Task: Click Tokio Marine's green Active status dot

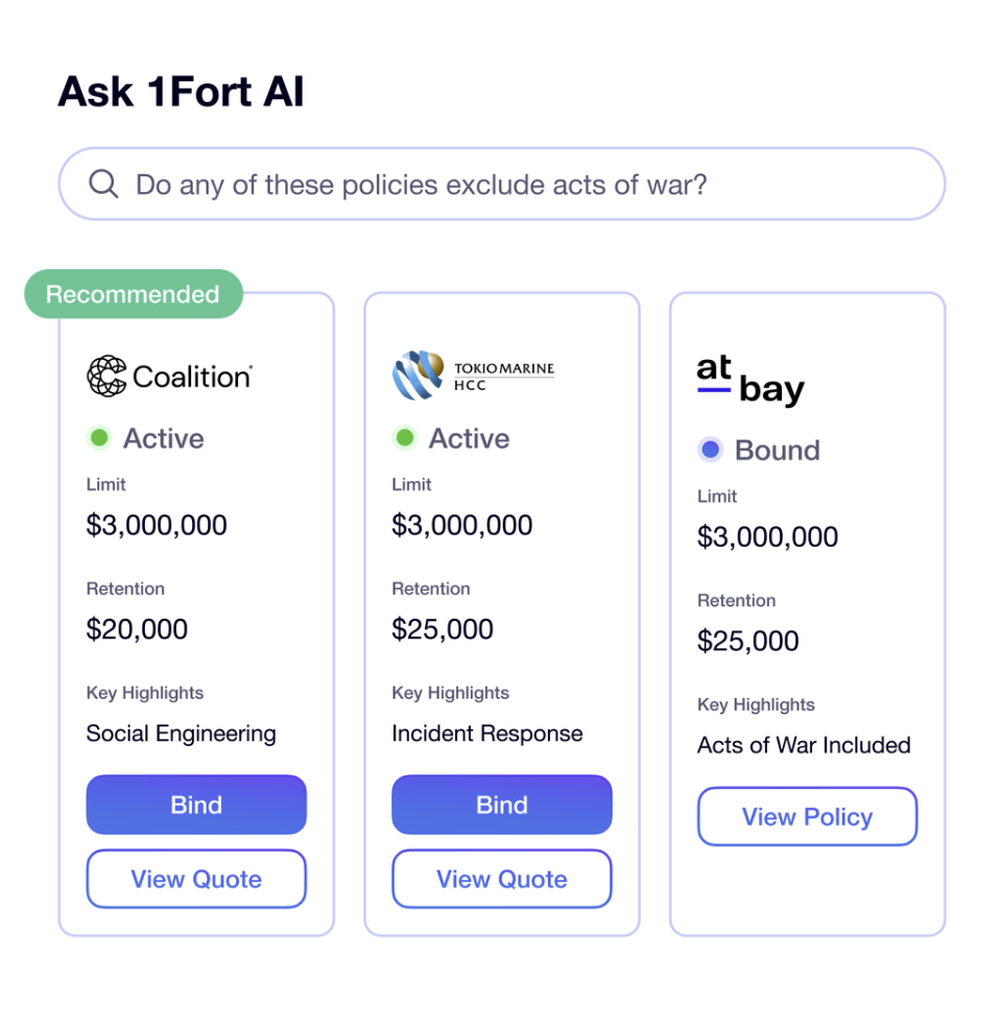Action: [405, 437]
